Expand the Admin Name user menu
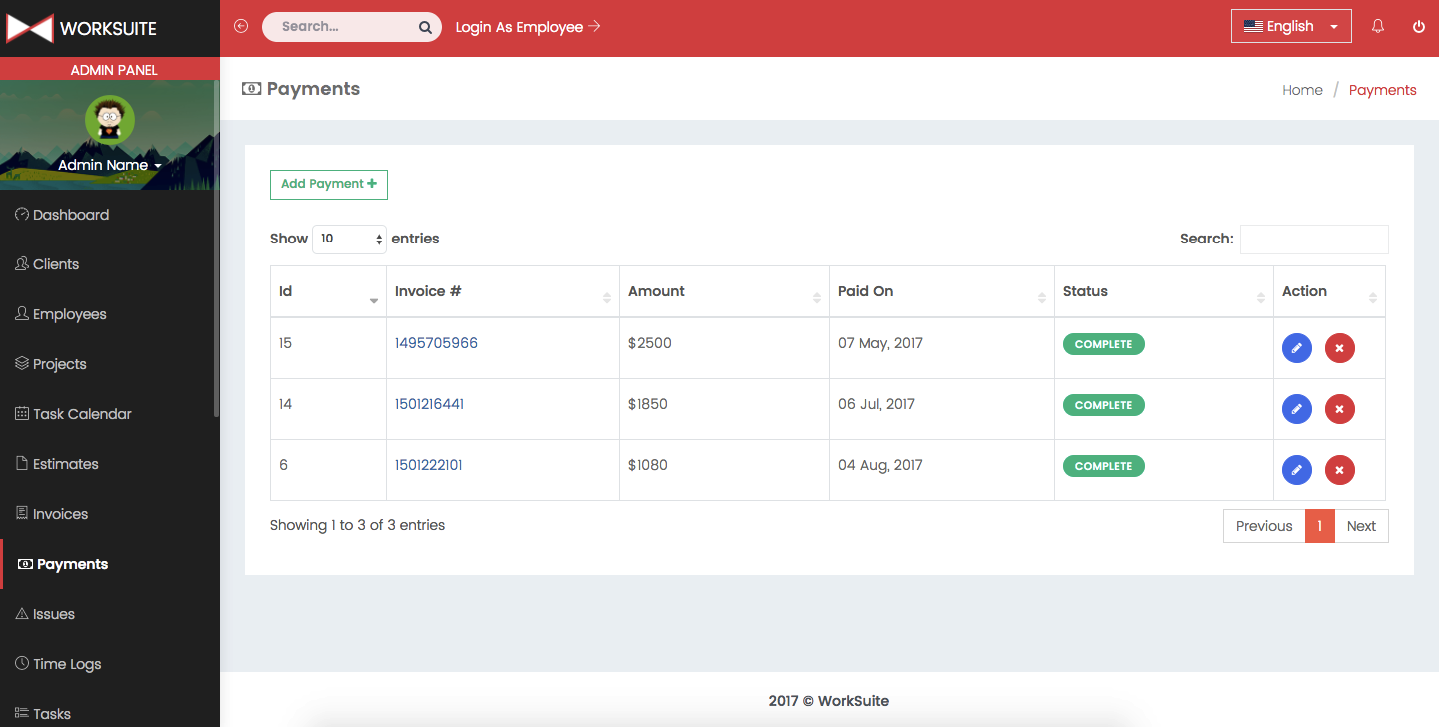 [x=109, y=165]
